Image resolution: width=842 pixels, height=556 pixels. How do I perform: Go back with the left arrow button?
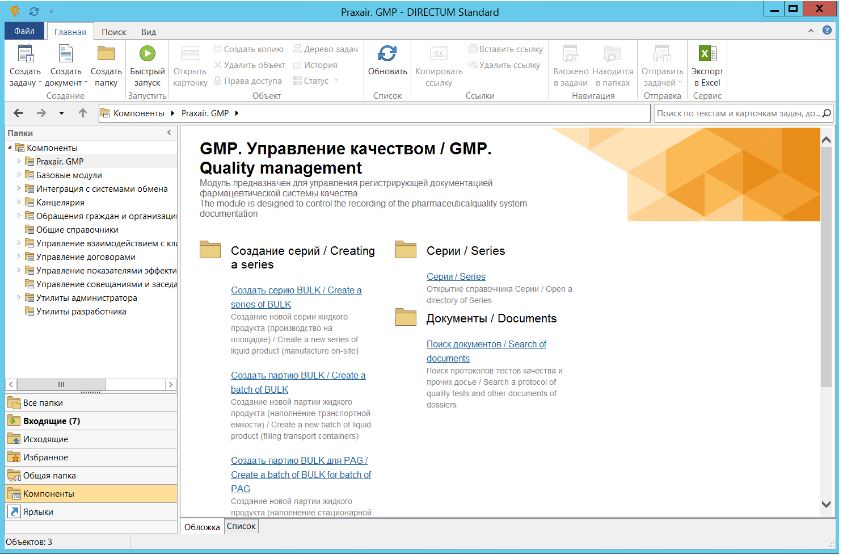[19, 113]
